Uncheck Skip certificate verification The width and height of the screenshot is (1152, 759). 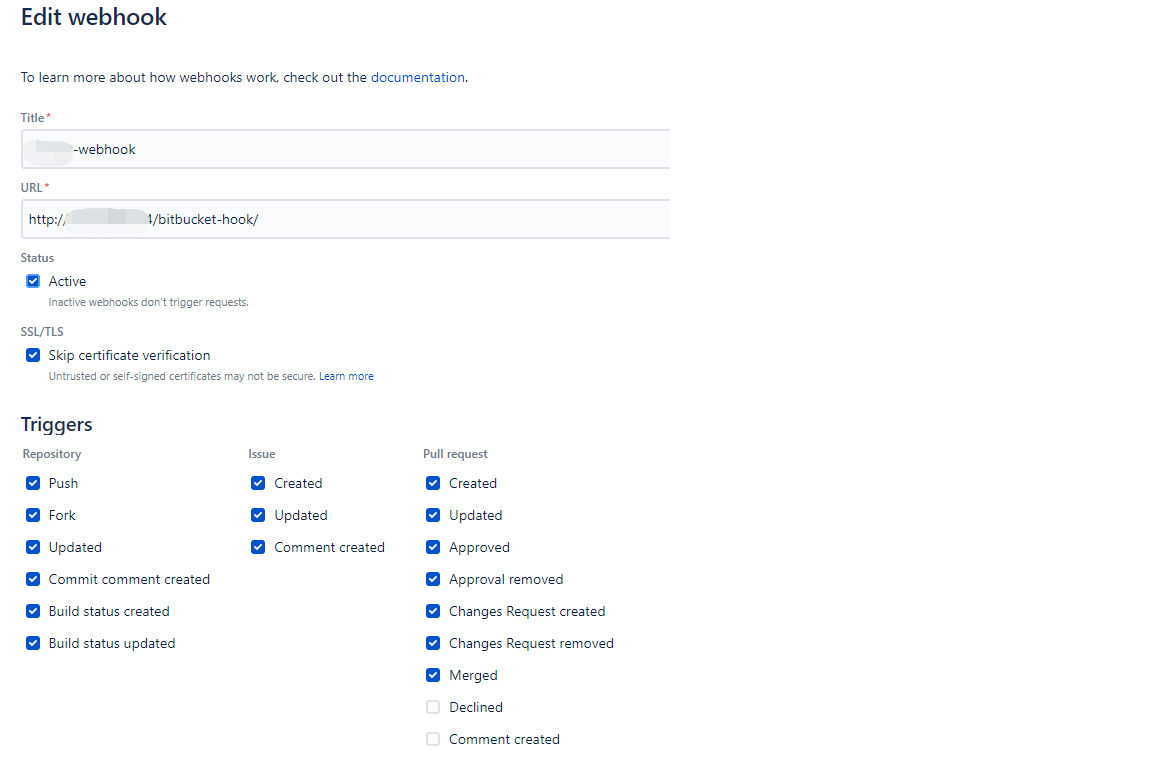(x=33, y=356)
